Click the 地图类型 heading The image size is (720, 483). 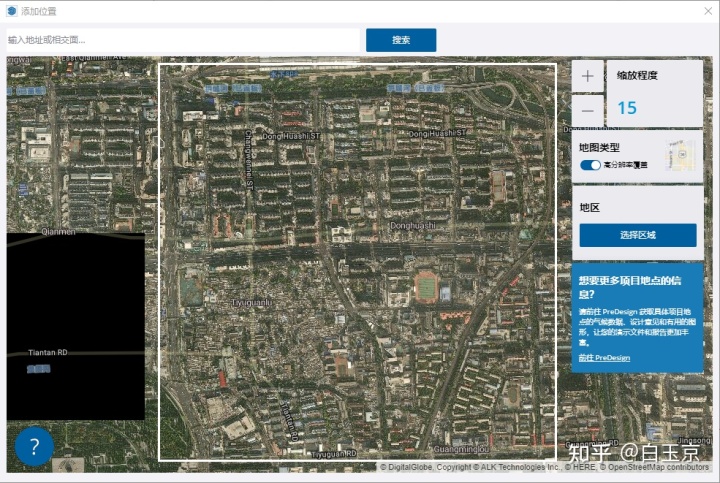(x=599, y=147)
